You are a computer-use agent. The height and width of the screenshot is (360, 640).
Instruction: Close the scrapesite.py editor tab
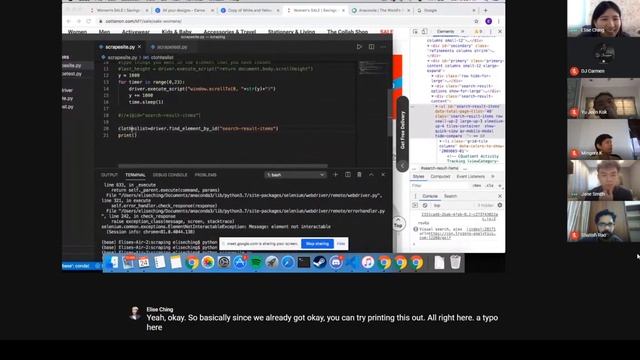pyautogui.click(x=140, y=47)
